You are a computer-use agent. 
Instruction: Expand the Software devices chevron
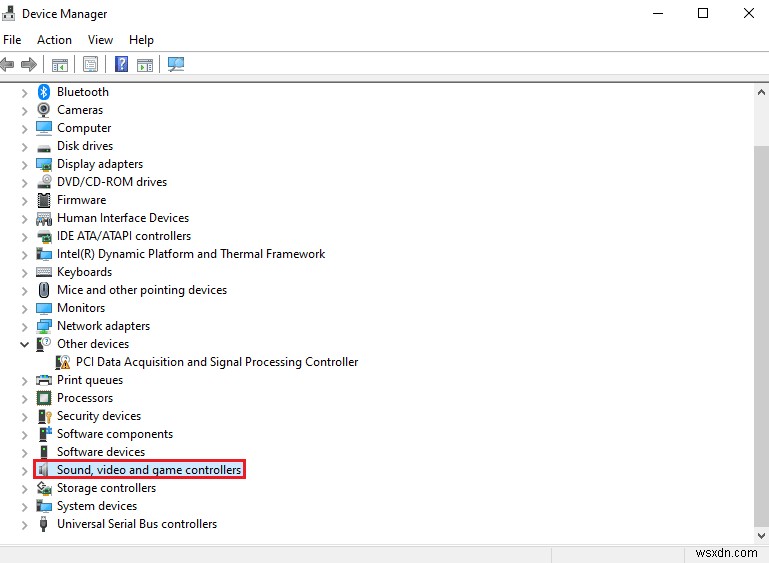click(x=24, y=453)
